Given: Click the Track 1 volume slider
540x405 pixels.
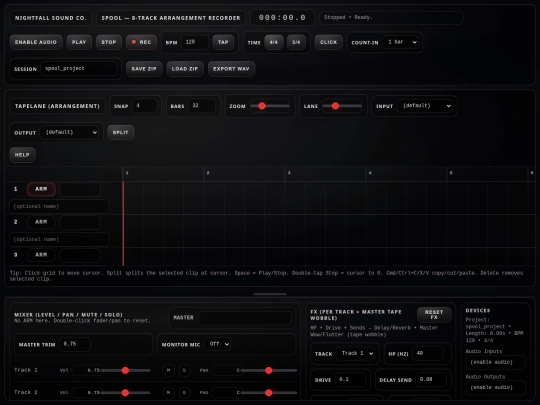Looking at the screenshot, I should pyautogui.click(x=125, y=371).
